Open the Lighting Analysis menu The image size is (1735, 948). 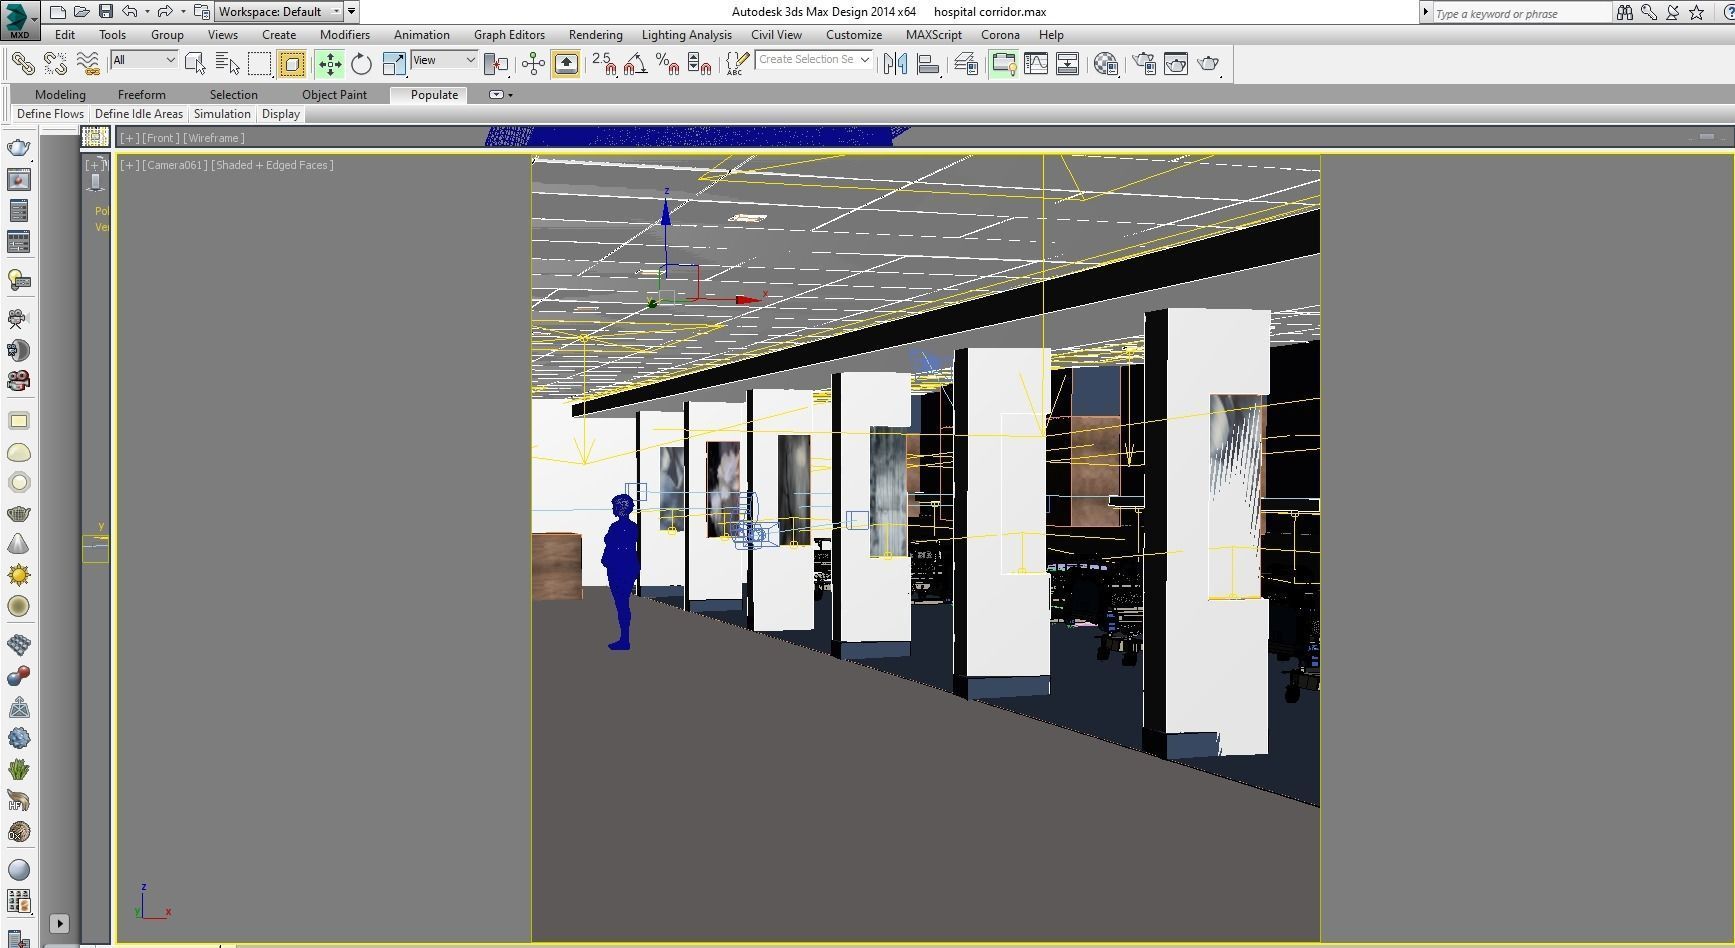687,35
